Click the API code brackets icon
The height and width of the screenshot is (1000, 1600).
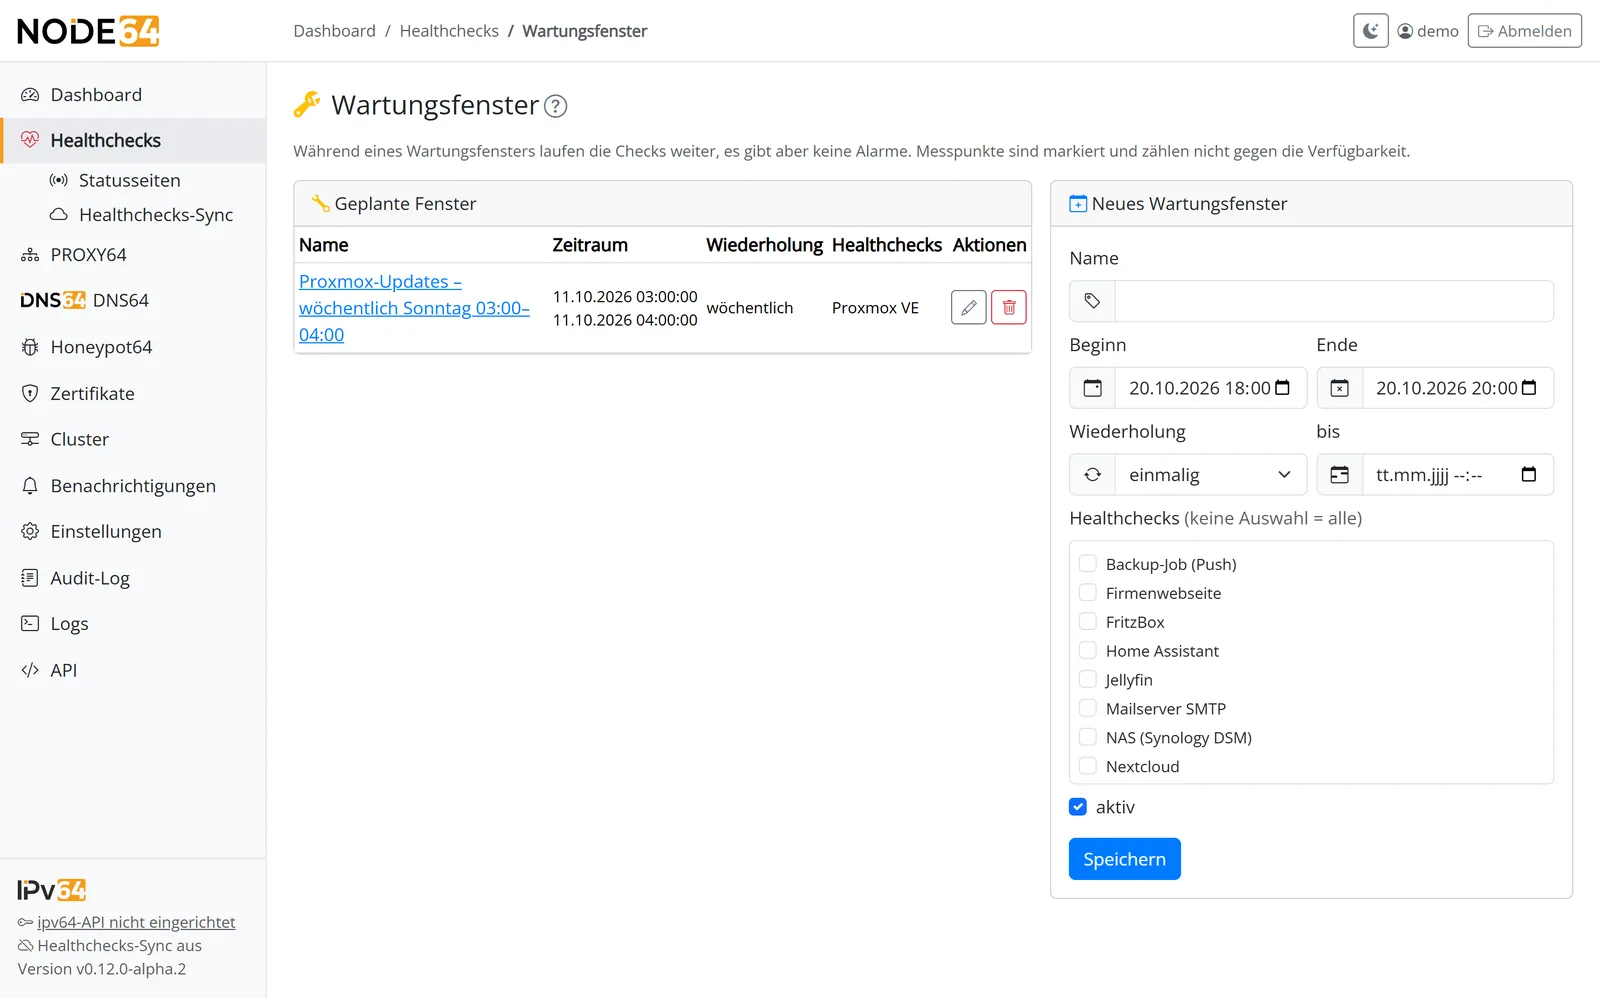click(30, 670)
